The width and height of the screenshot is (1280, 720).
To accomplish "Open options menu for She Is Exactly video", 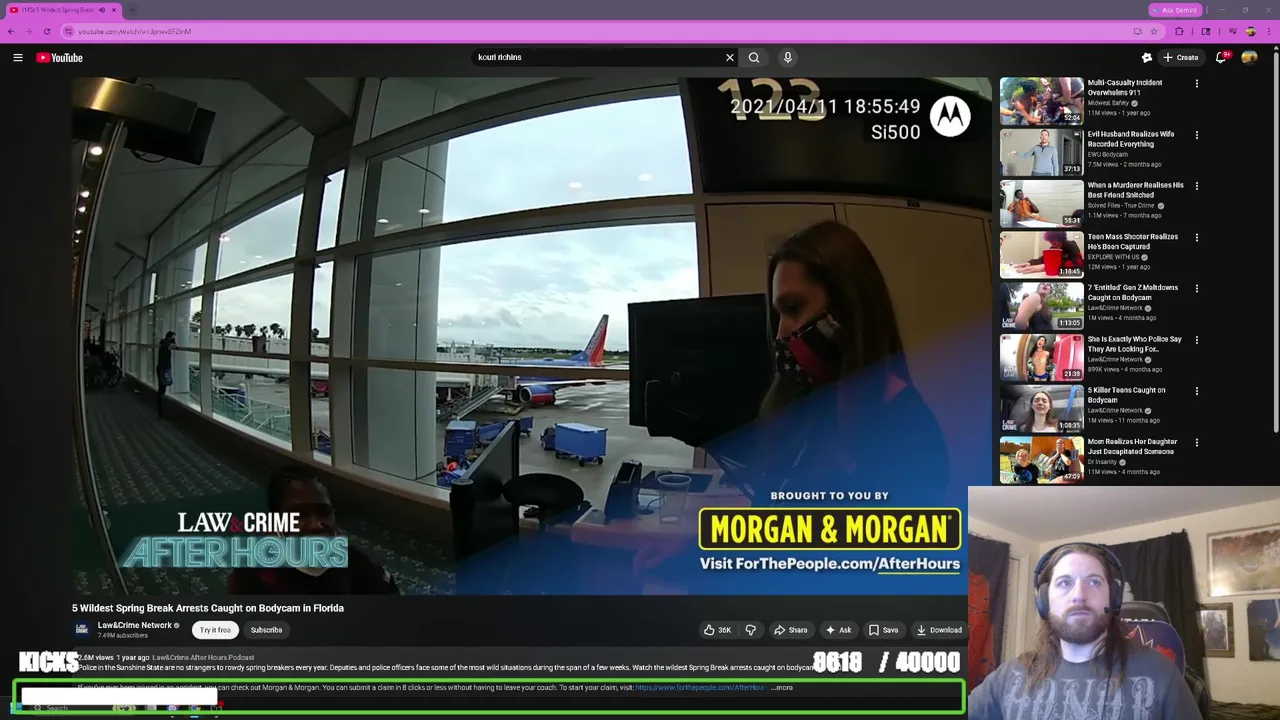I will click(x=1196, y=340).
